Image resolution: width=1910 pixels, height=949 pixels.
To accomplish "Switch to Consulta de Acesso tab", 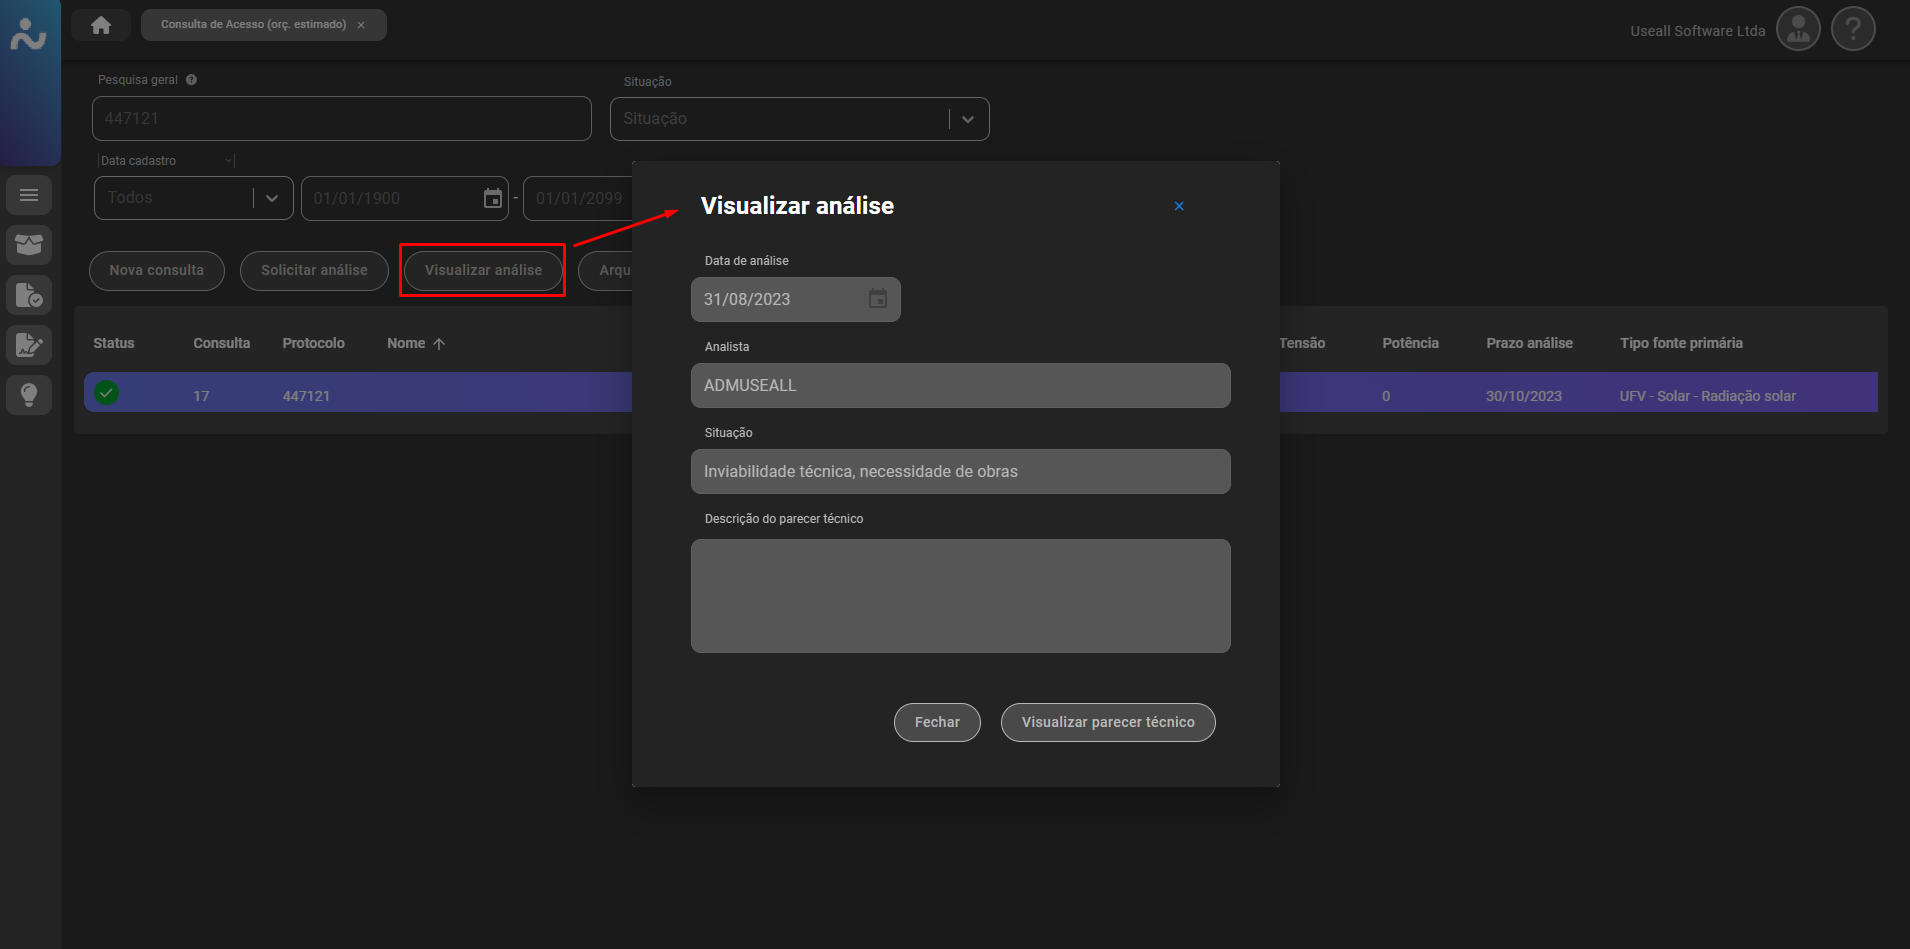I will 253,25.
